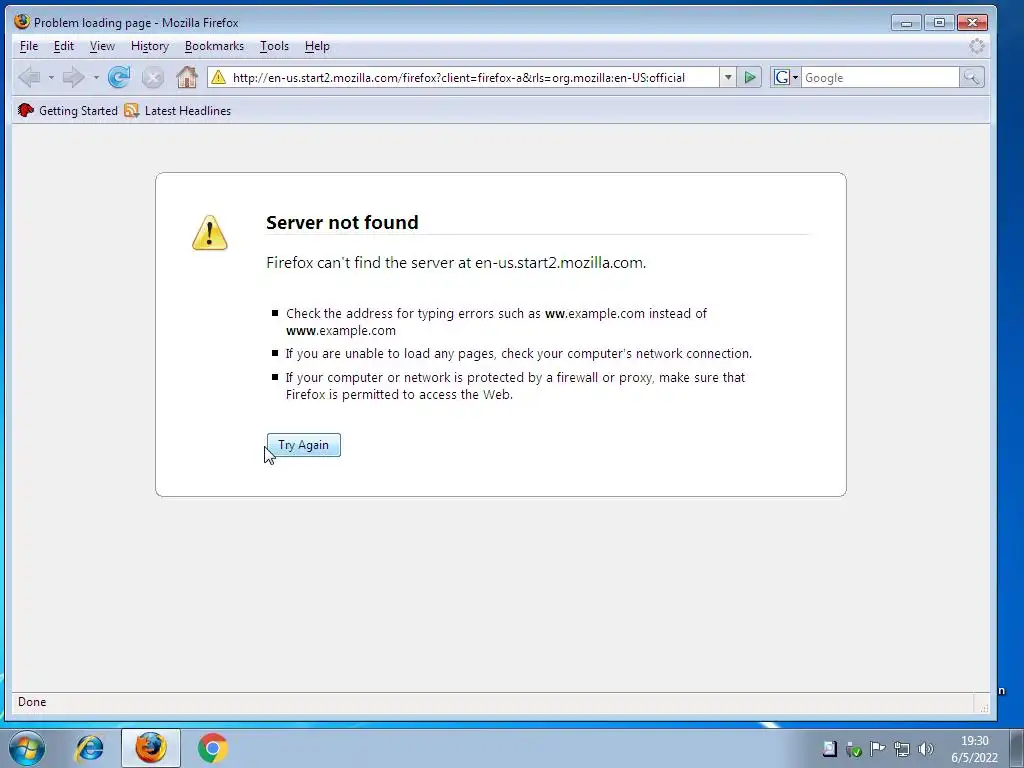Click the search magnifier icon

coord(972,78)
